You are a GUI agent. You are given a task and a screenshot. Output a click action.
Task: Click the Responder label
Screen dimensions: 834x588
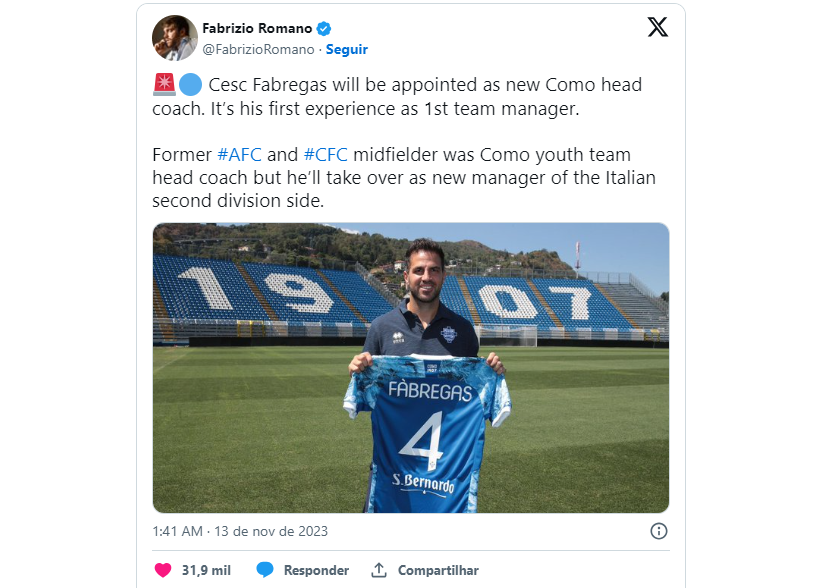coord(316,570)
